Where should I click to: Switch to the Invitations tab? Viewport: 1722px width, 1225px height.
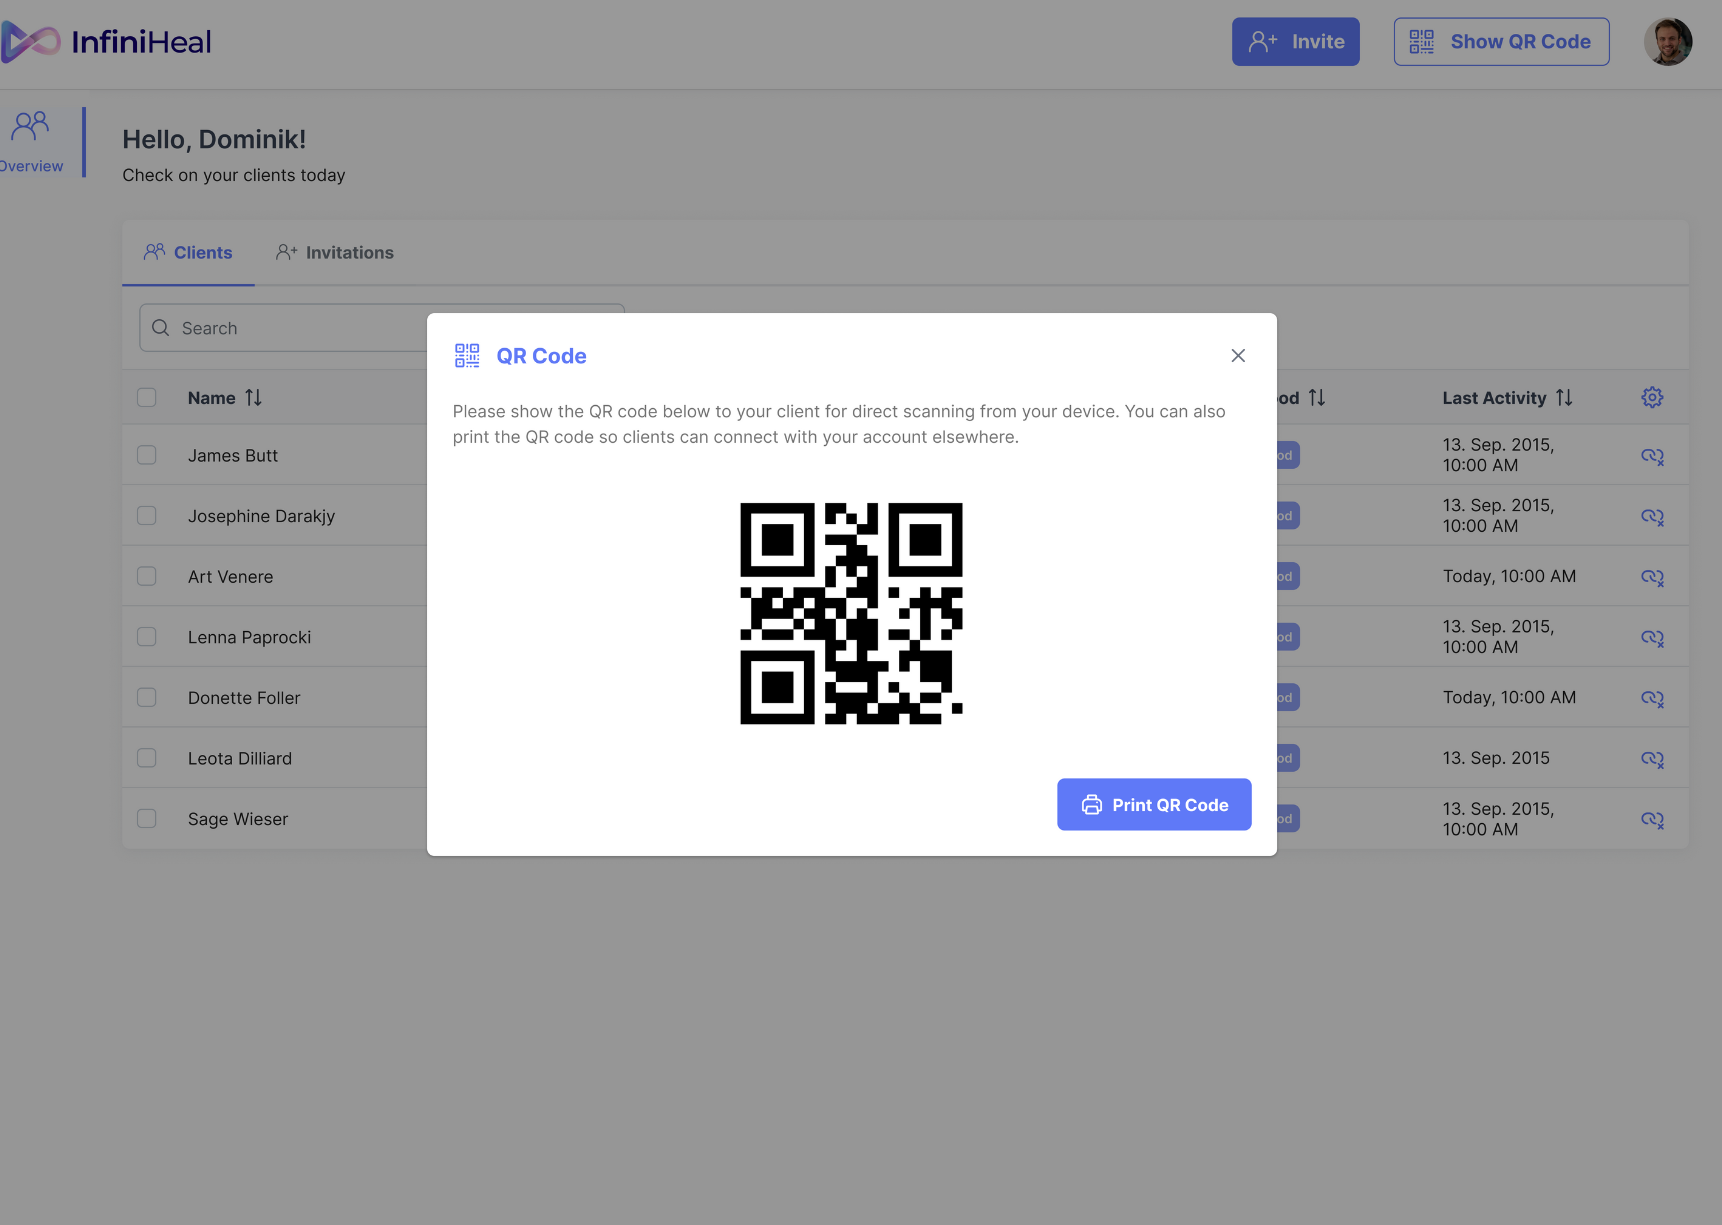[x=335, y=253]
